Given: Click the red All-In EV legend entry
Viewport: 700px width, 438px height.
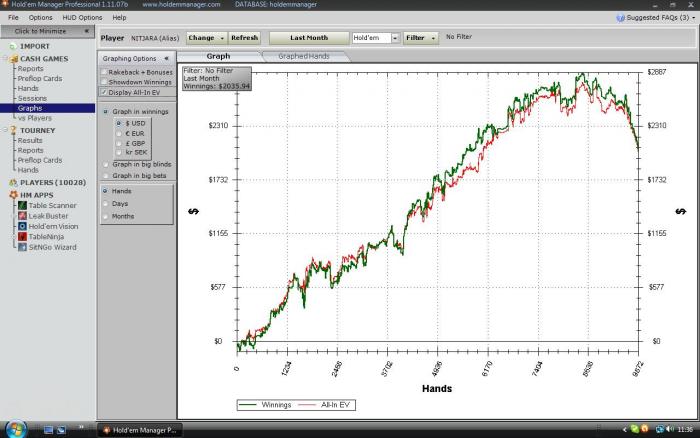Looking at the screenshot, I should tap(324, 405).
